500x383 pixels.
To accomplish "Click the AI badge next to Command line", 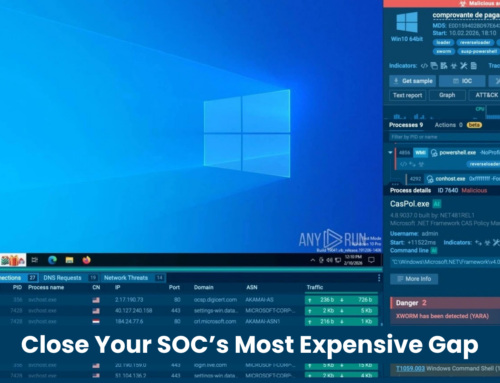I will coord(434,250).
